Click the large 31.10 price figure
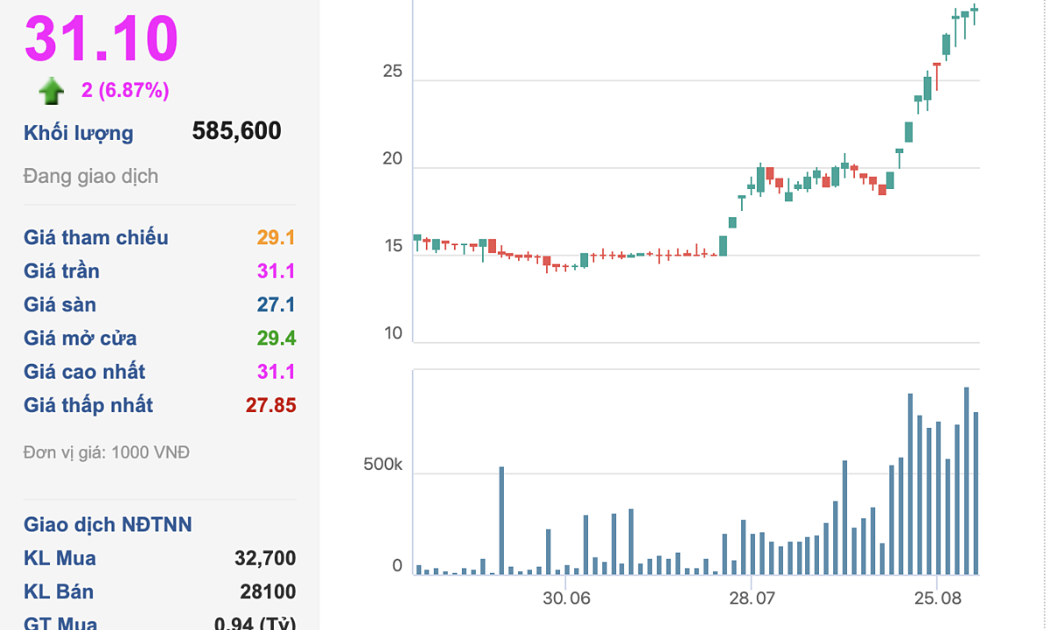The height and width of the screenshot is (630, 1050). point(101,38)
